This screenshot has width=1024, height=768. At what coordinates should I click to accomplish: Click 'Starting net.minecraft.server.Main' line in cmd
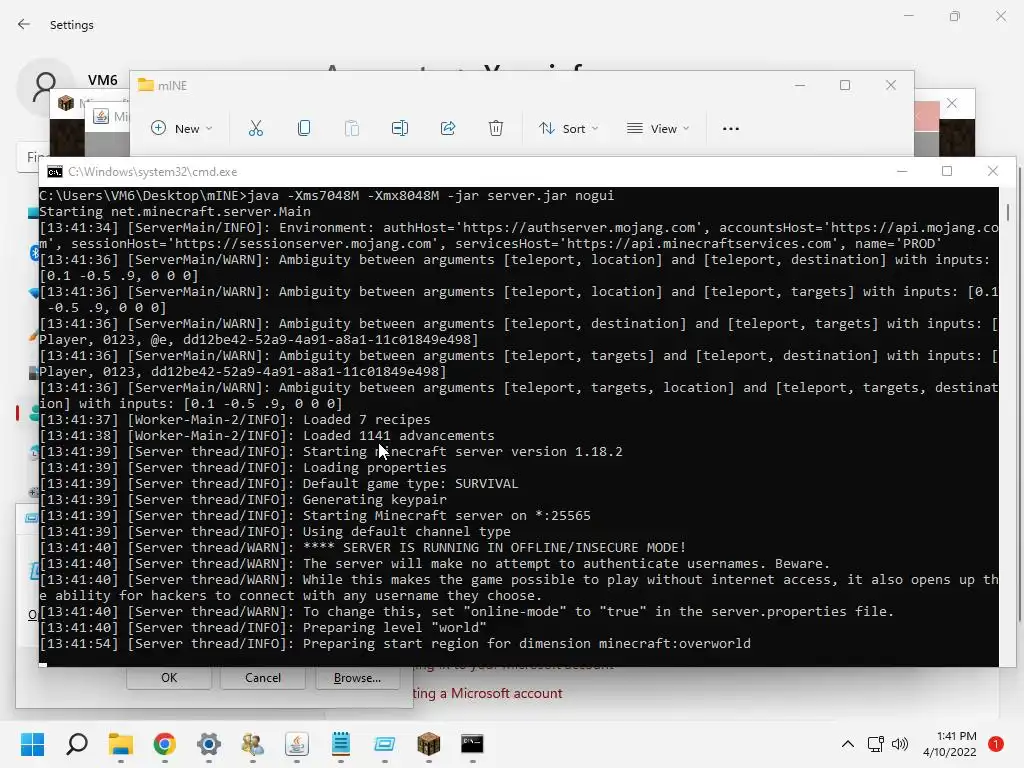point(175,212)
